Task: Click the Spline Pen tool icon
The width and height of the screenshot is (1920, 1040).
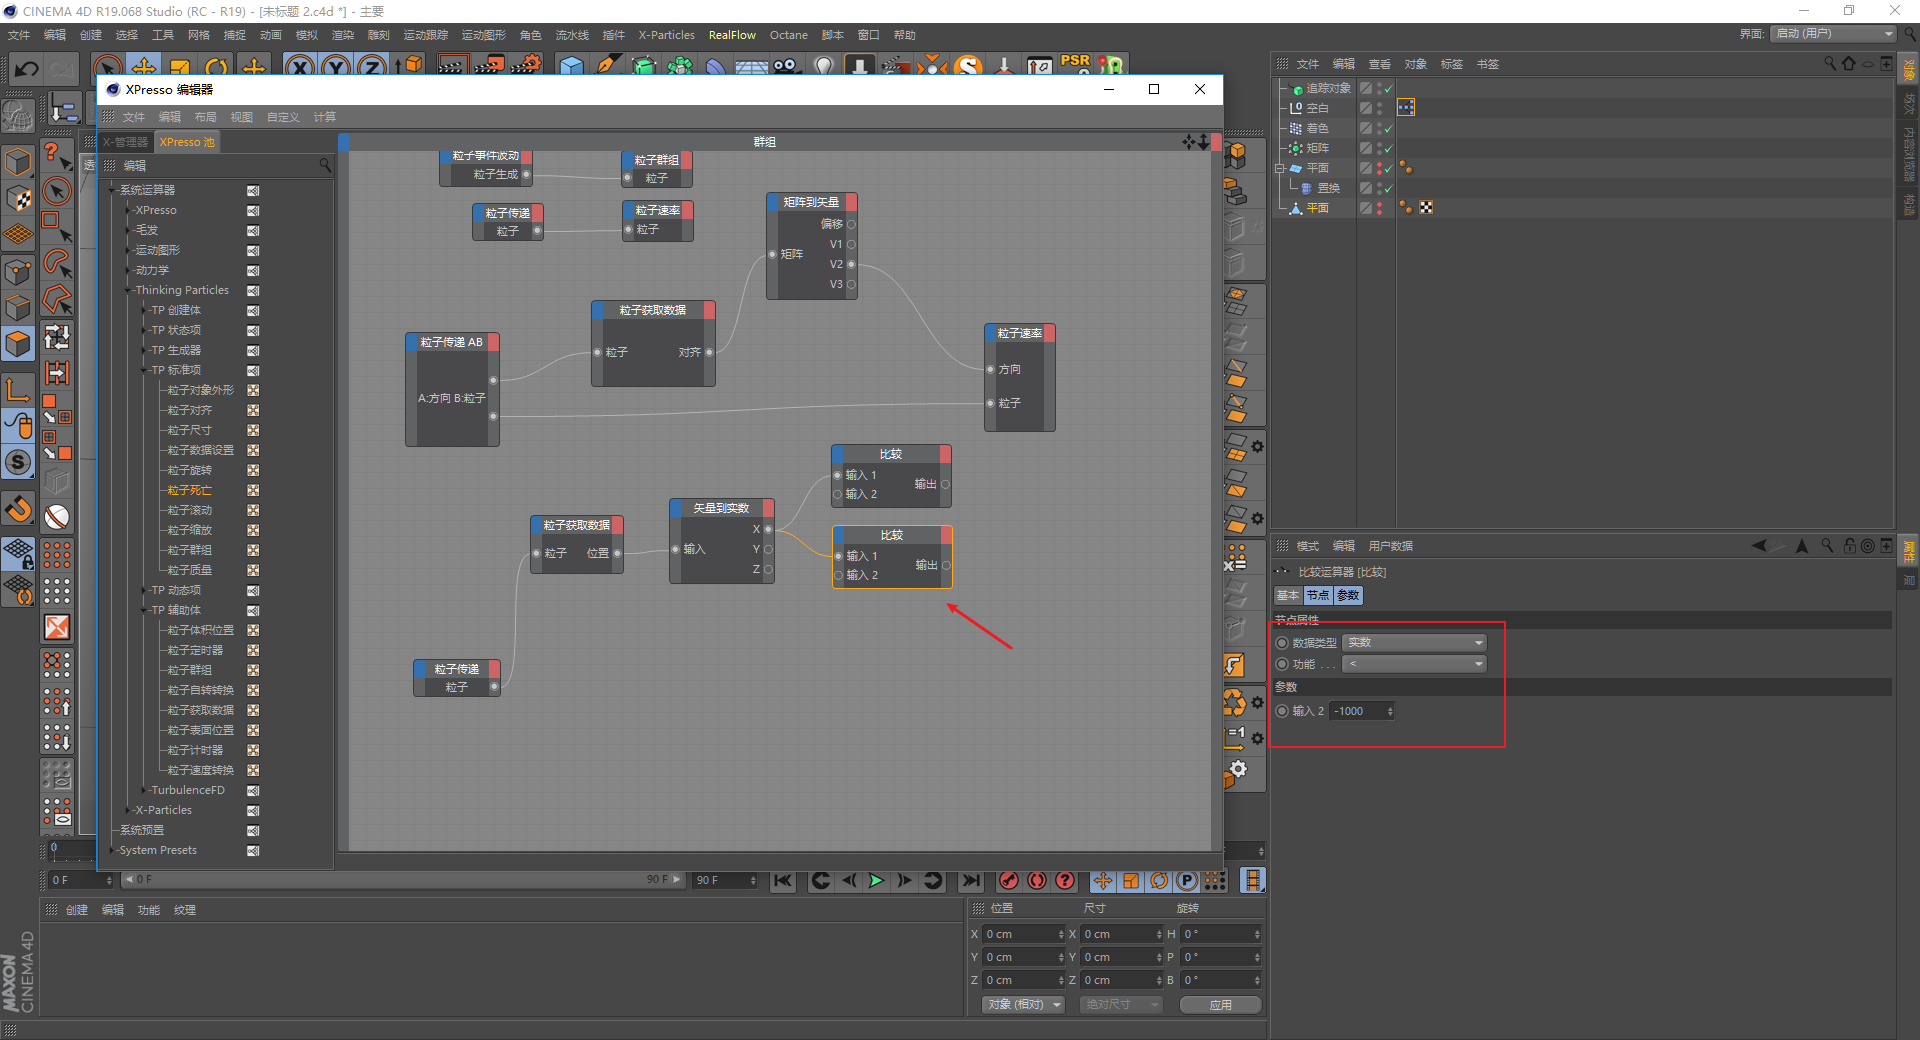Action: (x=607, y=66)
